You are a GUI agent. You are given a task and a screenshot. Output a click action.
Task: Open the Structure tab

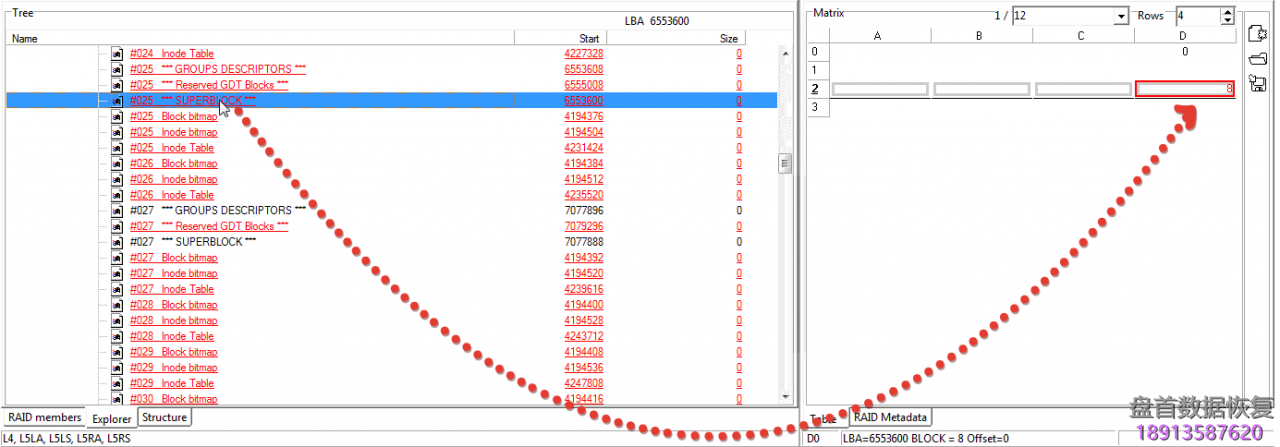tap(163, 417)
